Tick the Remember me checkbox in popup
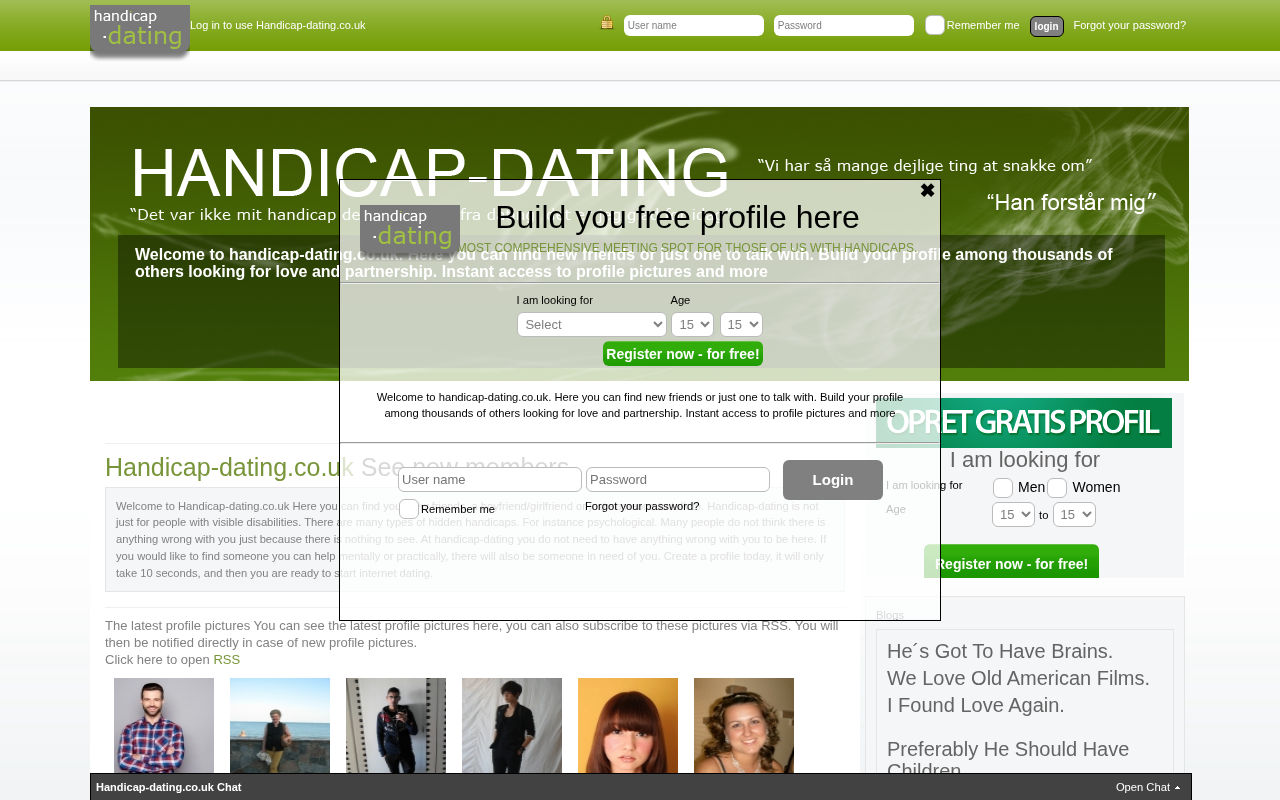The width and height of the screenshot is (1280, 800). tap(409, 509)
